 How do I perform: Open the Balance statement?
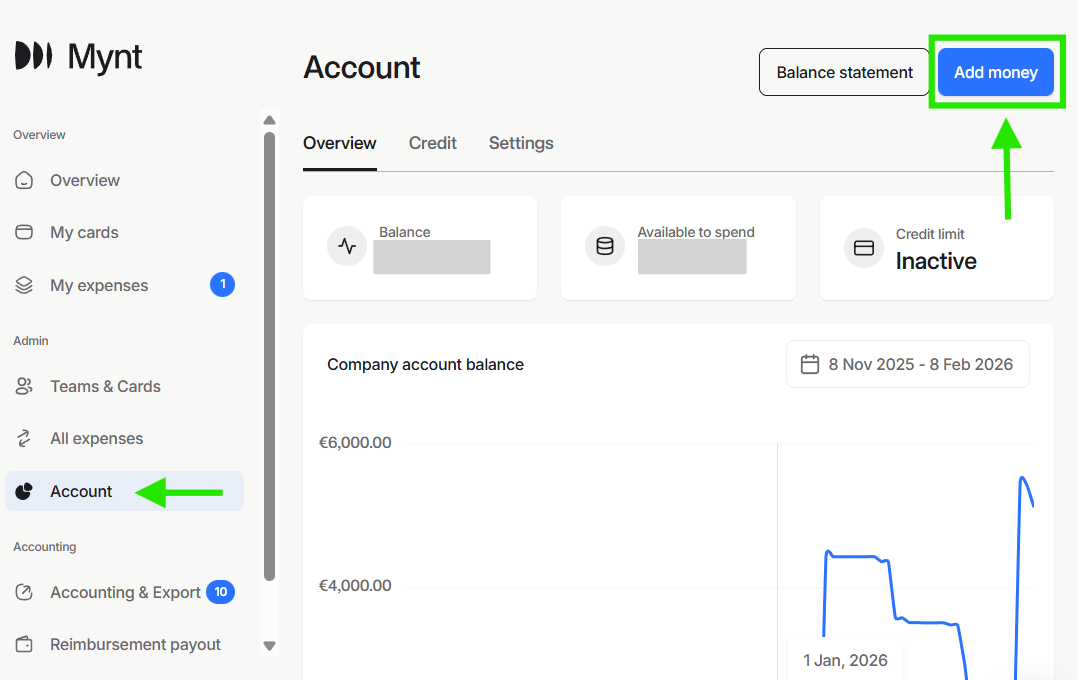point(844,72)
